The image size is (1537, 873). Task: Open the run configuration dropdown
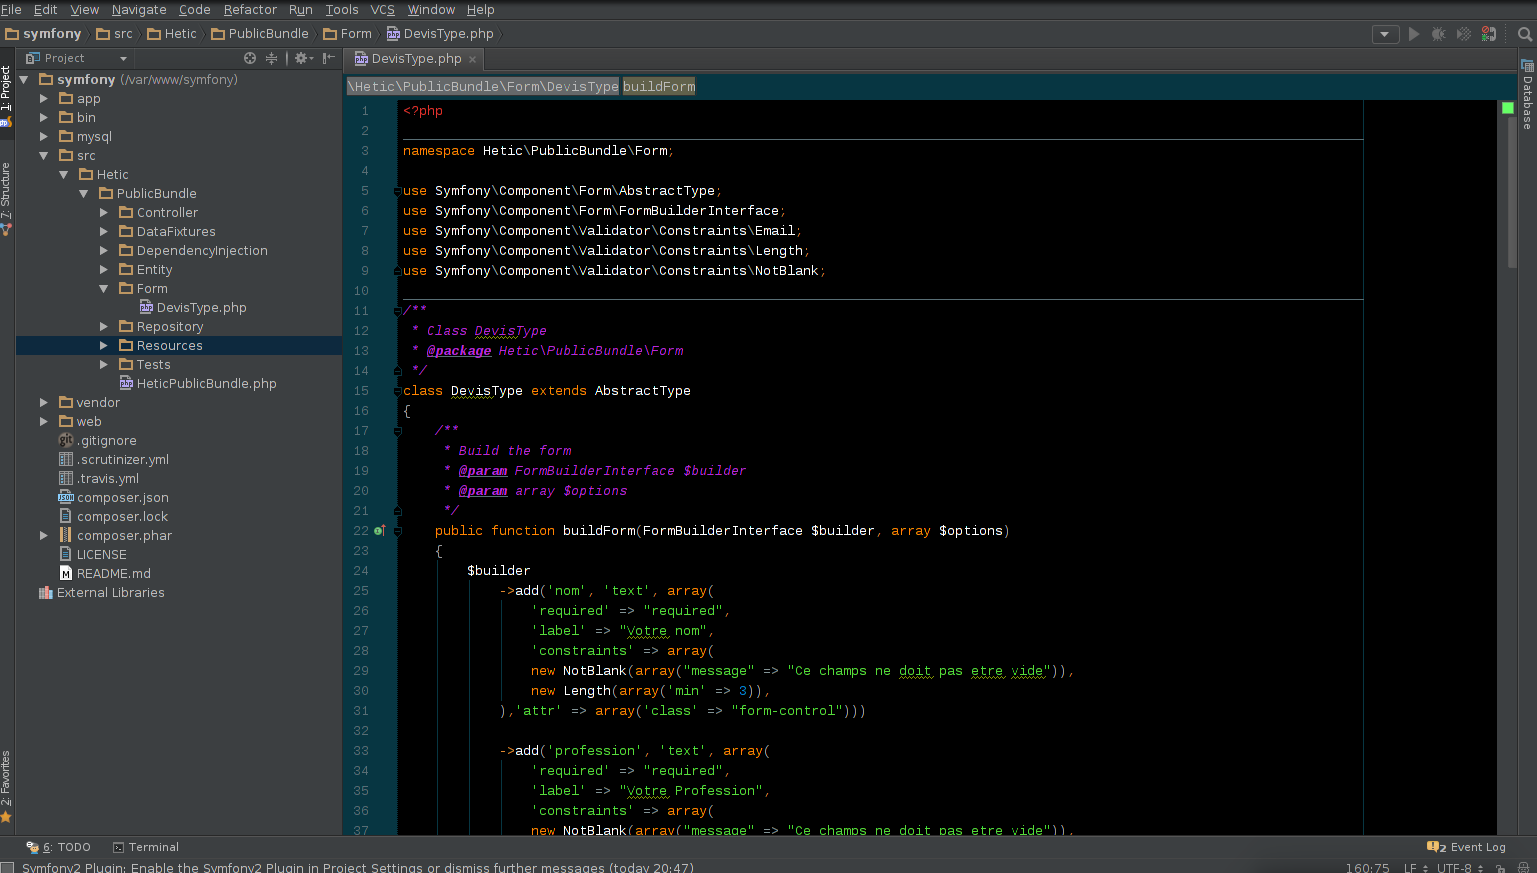(1384, 34)
